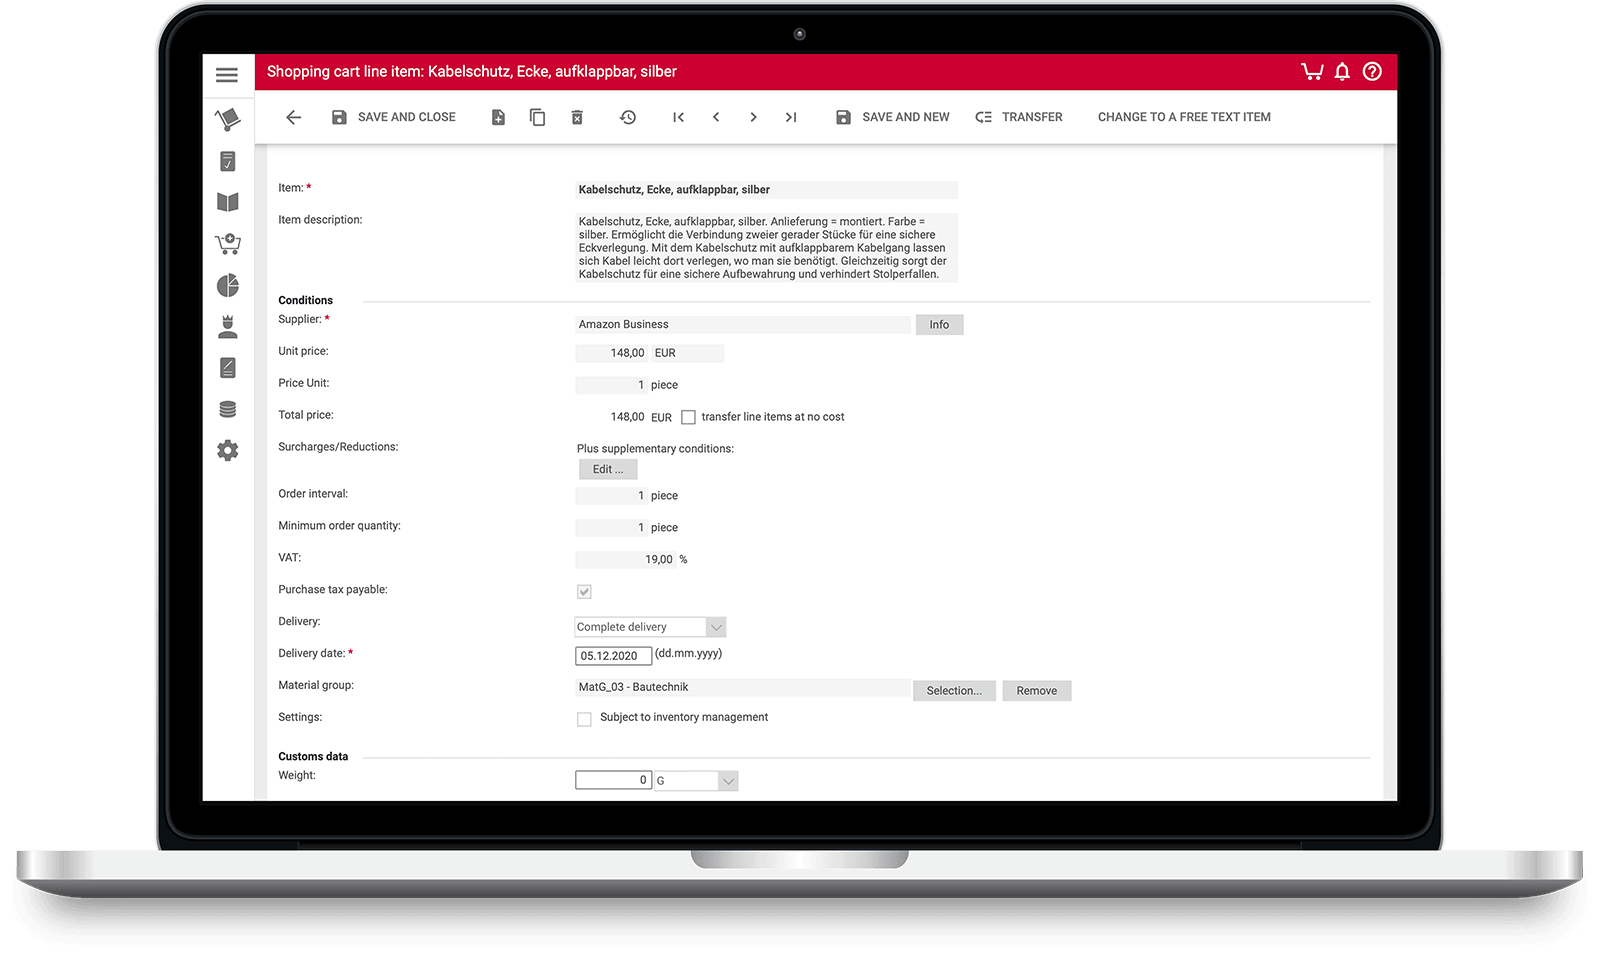Open settings gear in sidebar
1600x957 pixels.
coord(228,451)
